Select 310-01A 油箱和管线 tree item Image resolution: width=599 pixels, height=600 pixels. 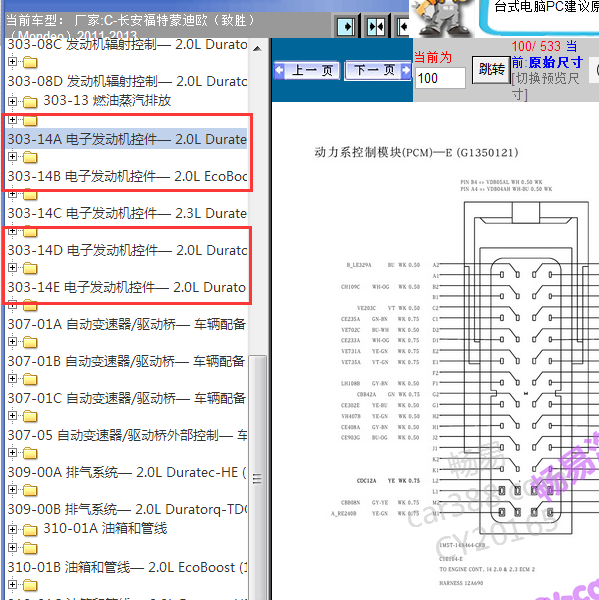point(105,528)
